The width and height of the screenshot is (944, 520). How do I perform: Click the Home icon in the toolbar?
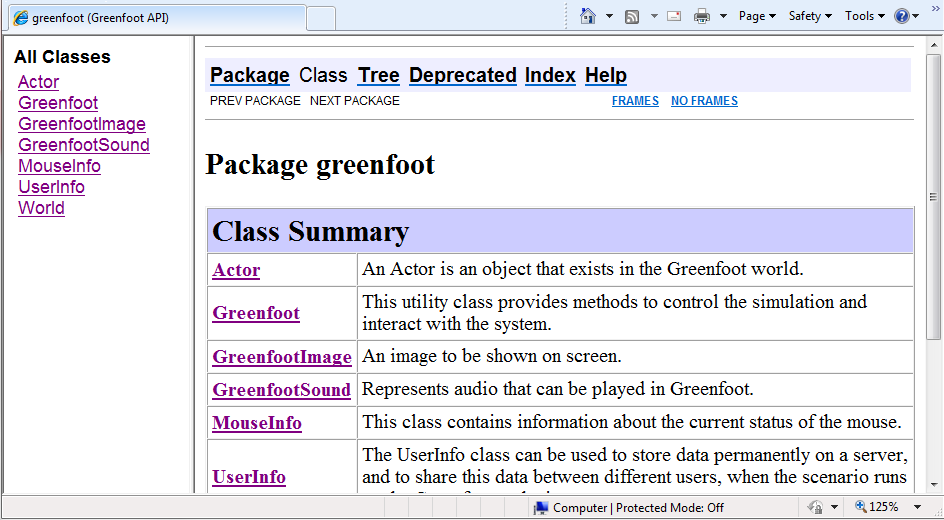click(588, 16)
